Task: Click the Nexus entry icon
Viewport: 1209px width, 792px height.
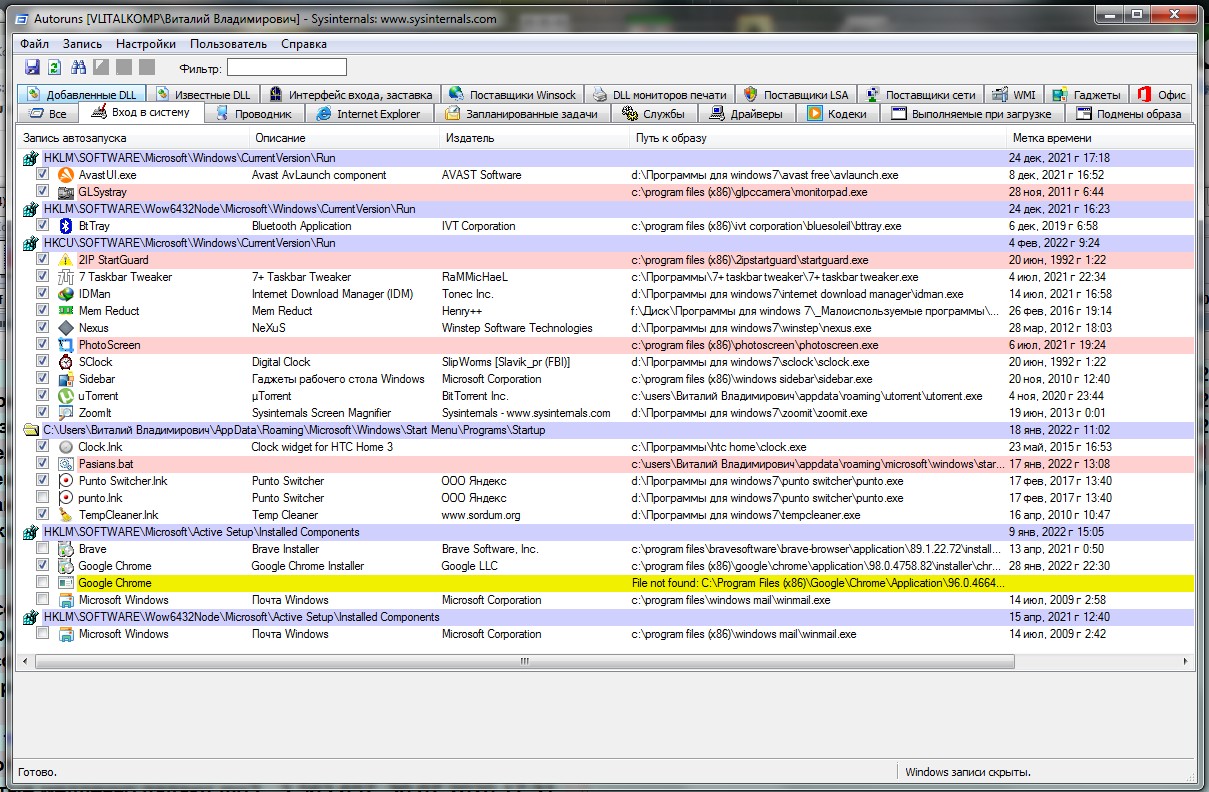Action: click(66, 328)
